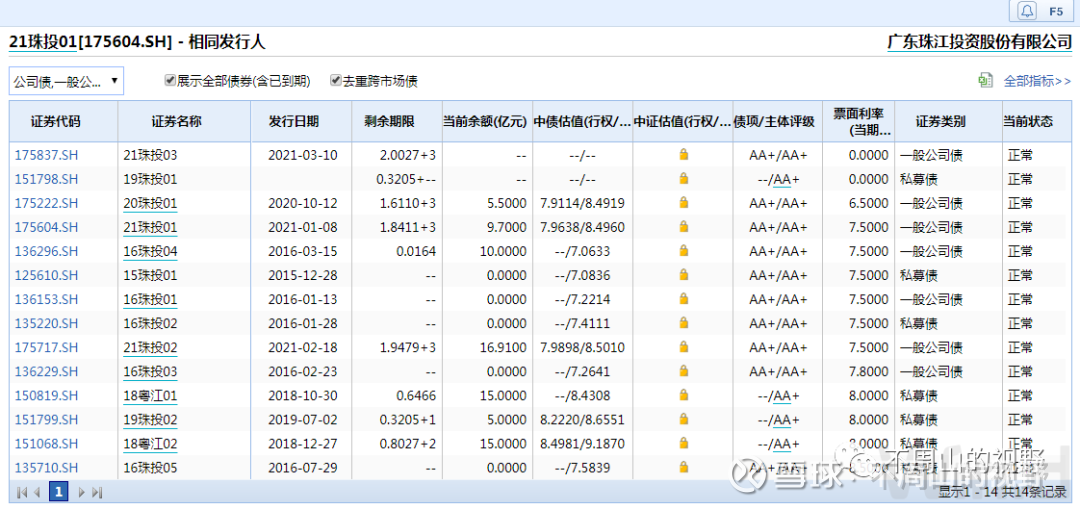Go to last page icon
The height and width of the screenshot is (509, 1080).
[97, 492]
